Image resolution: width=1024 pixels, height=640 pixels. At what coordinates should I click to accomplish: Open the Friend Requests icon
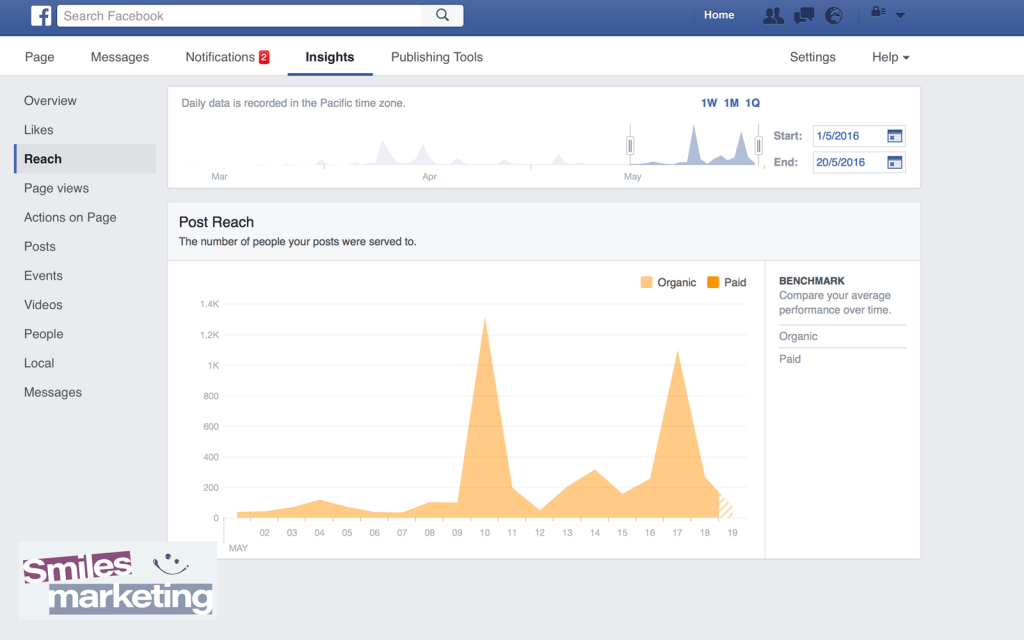pyautogui.click(x=772, y=15)
